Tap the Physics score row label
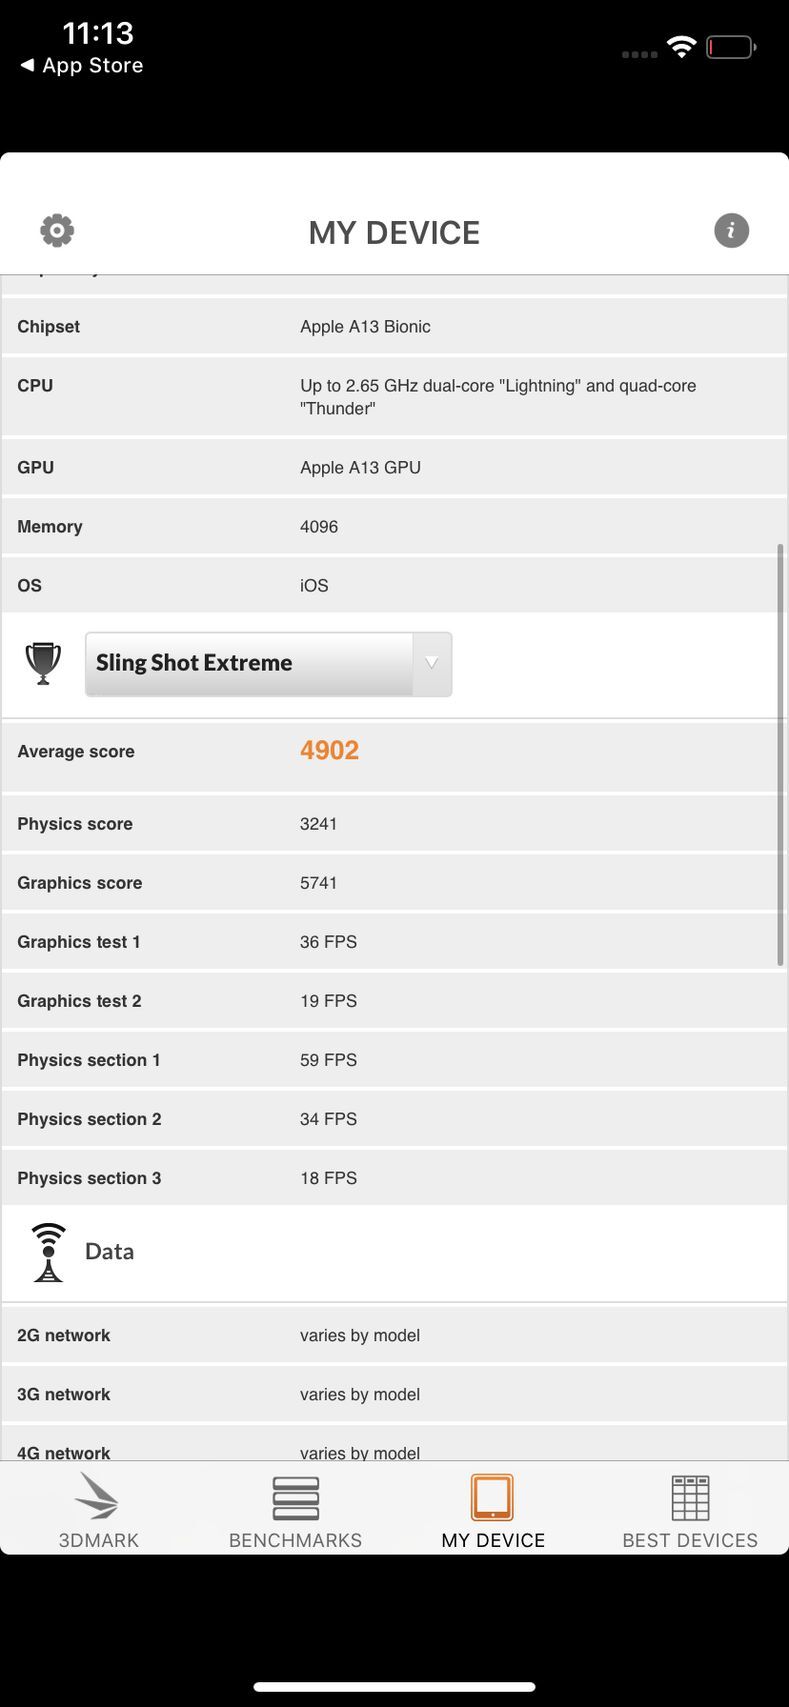The height and width of the screenshot is (1707, 789). pos(75,824)
